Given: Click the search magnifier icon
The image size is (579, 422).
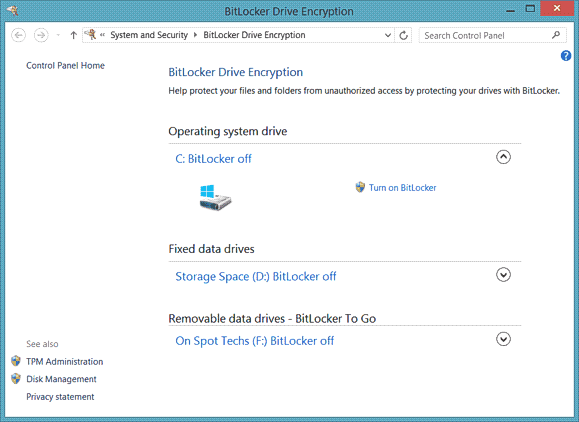Looking at the screenshot, I should tap(556, 35).
